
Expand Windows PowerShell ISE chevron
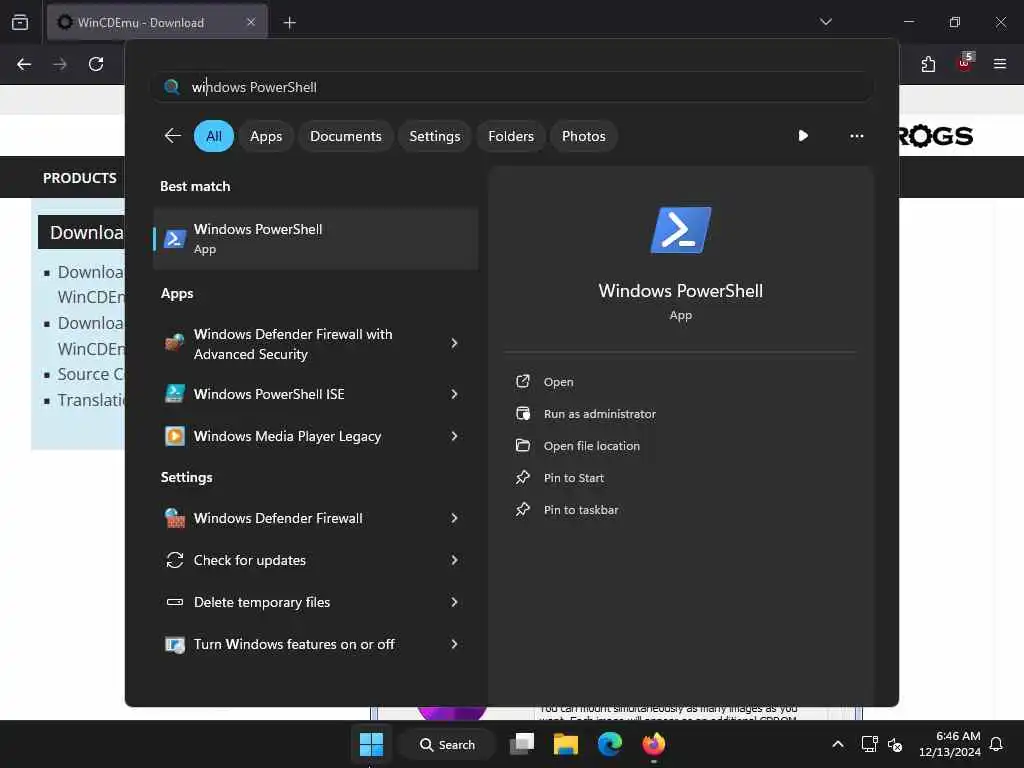tap(455, 394)
